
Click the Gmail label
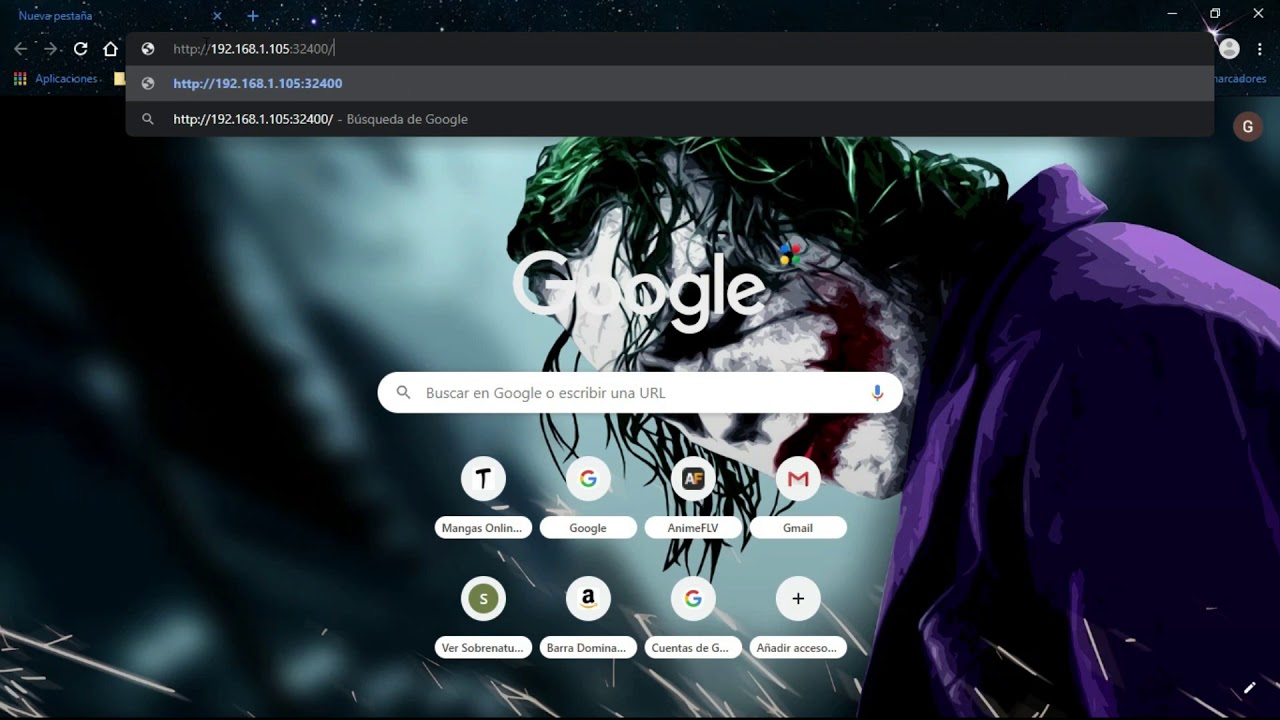(x=798, y=528)
